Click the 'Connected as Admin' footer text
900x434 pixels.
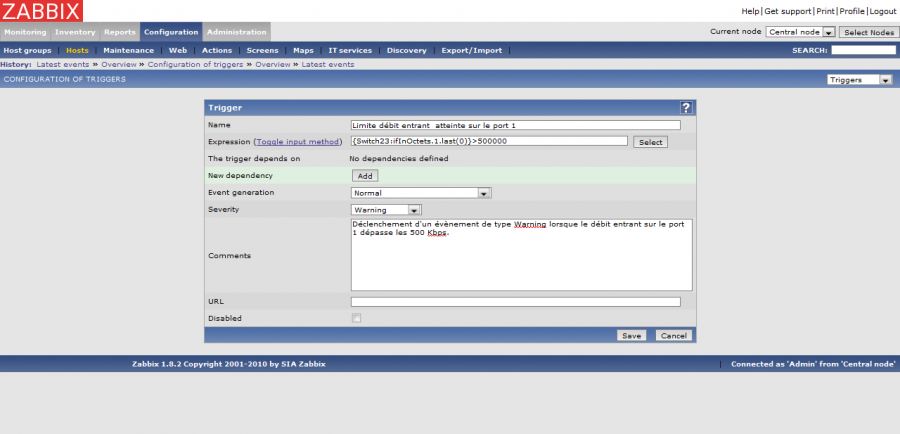point(813,364)
